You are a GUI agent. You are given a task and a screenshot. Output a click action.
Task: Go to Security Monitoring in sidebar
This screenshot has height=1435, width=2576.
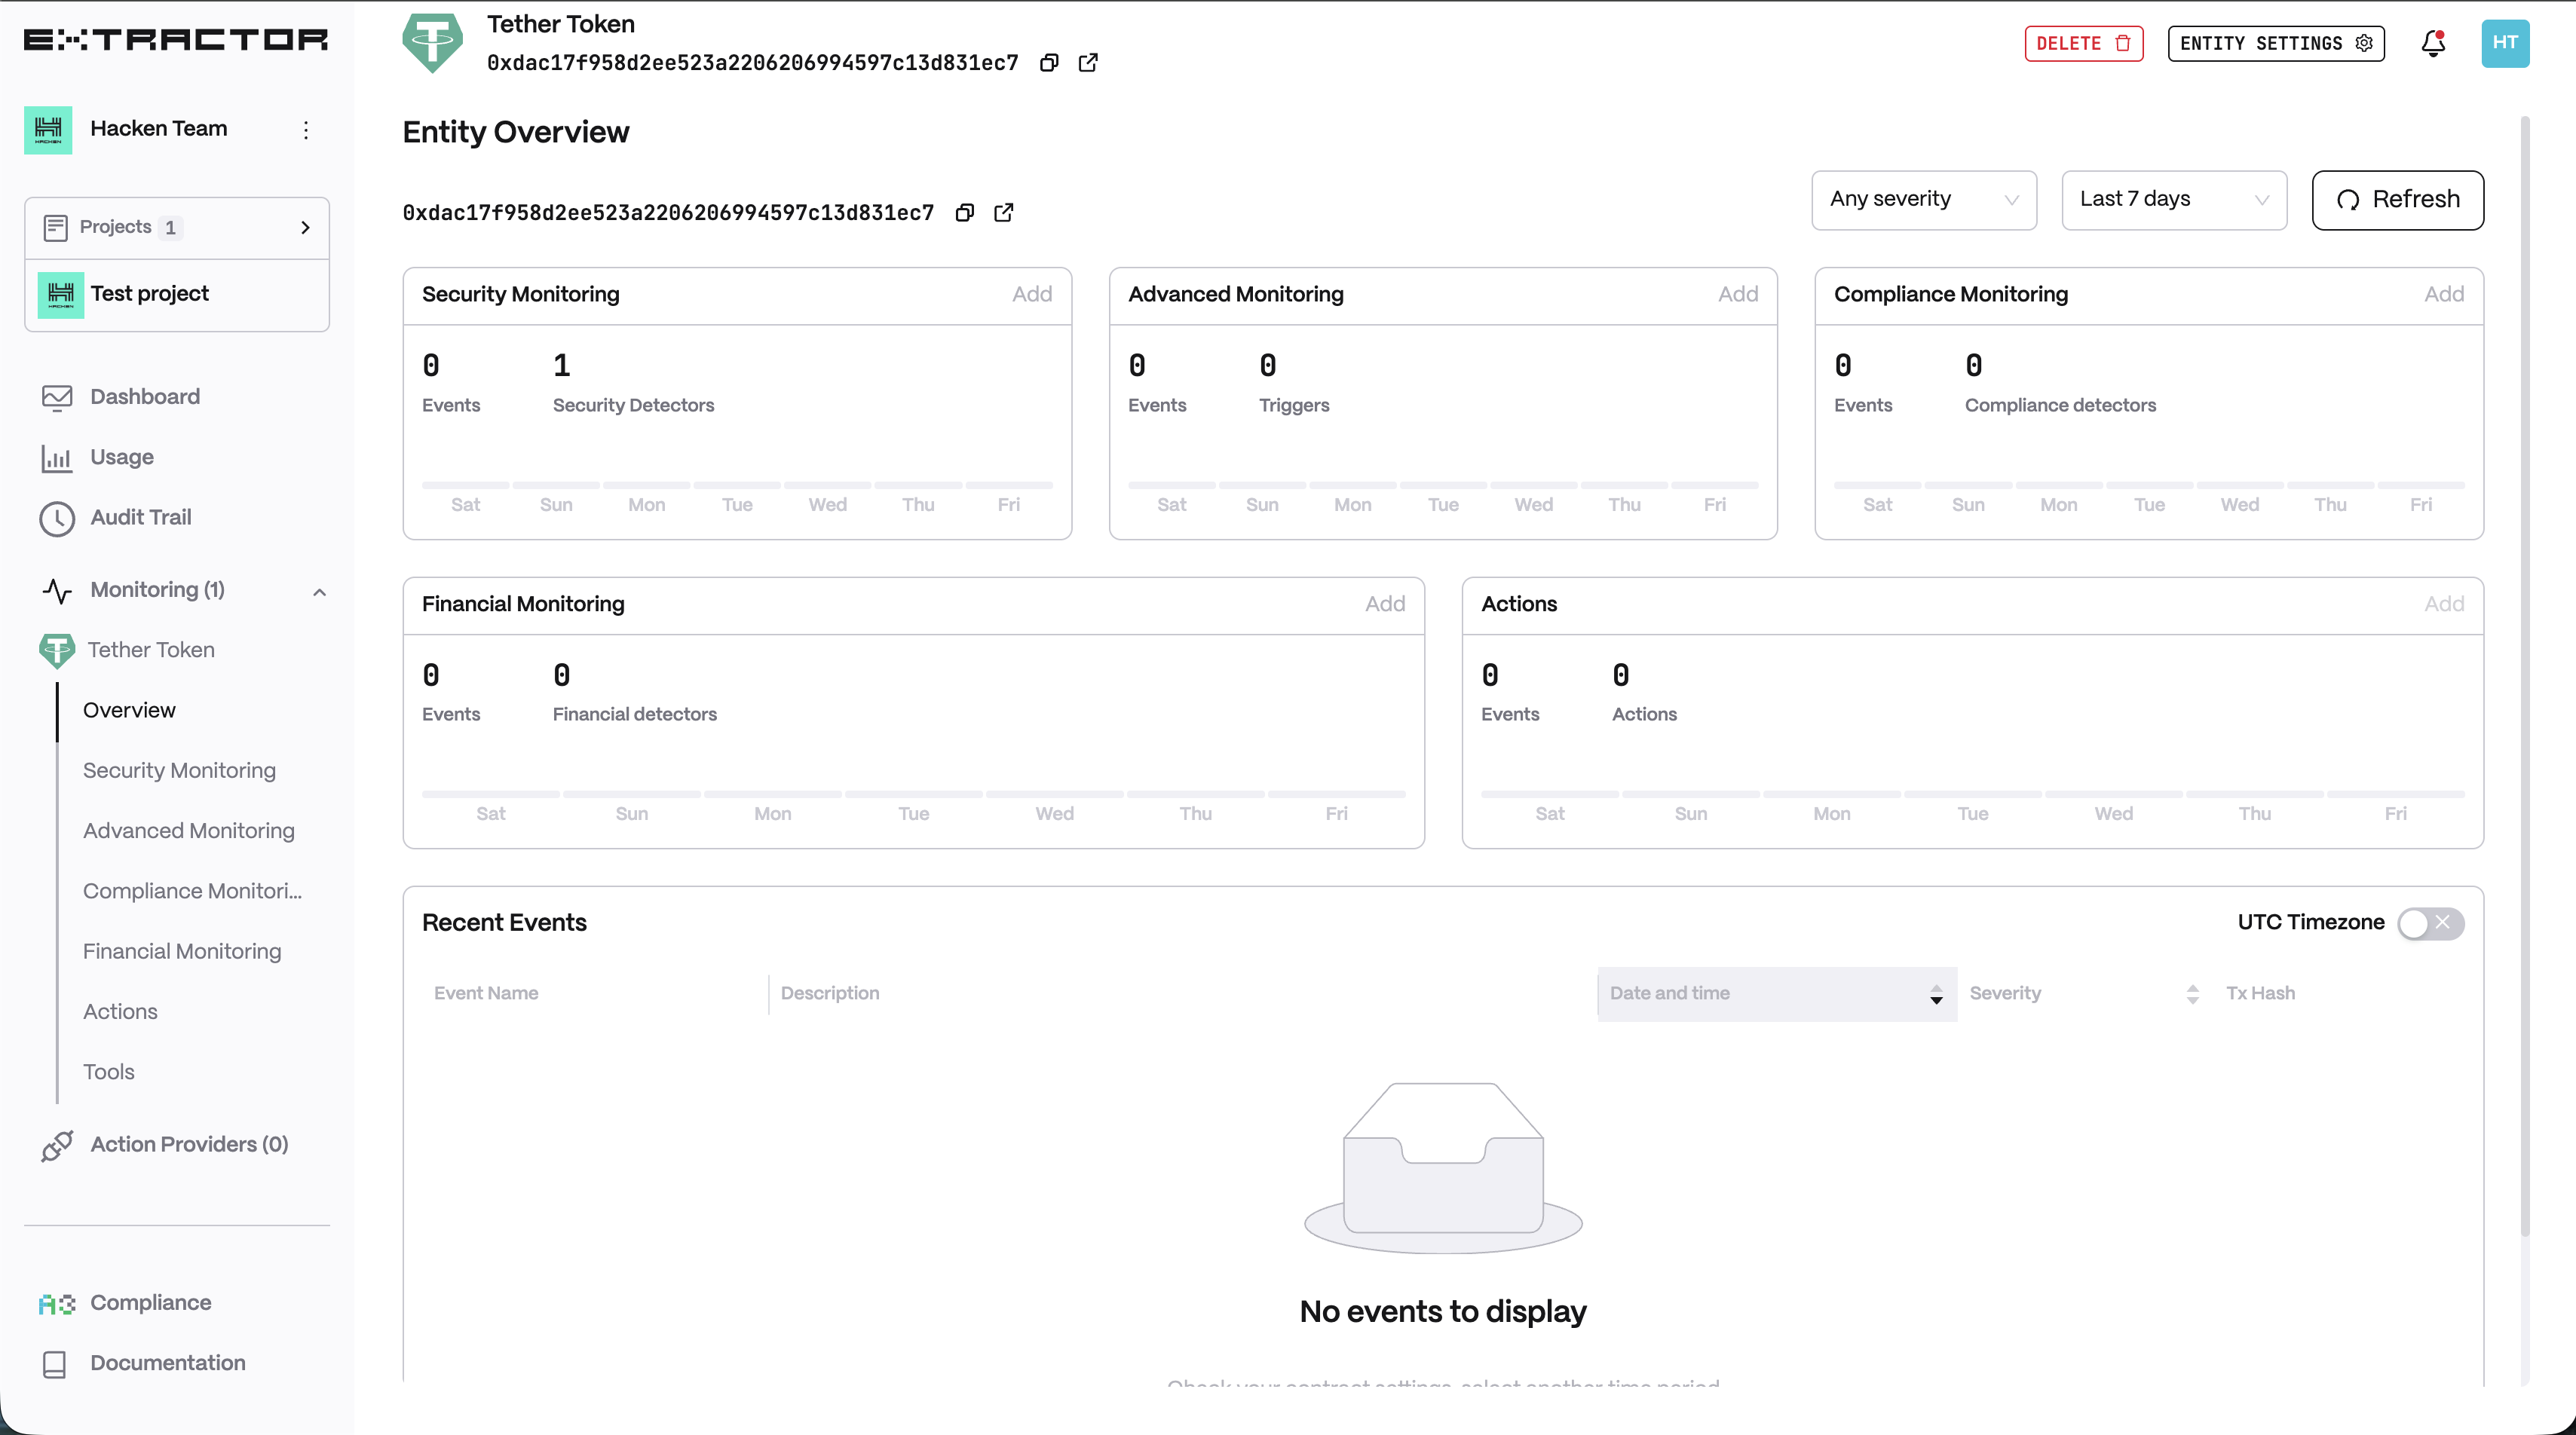point(179,770)
